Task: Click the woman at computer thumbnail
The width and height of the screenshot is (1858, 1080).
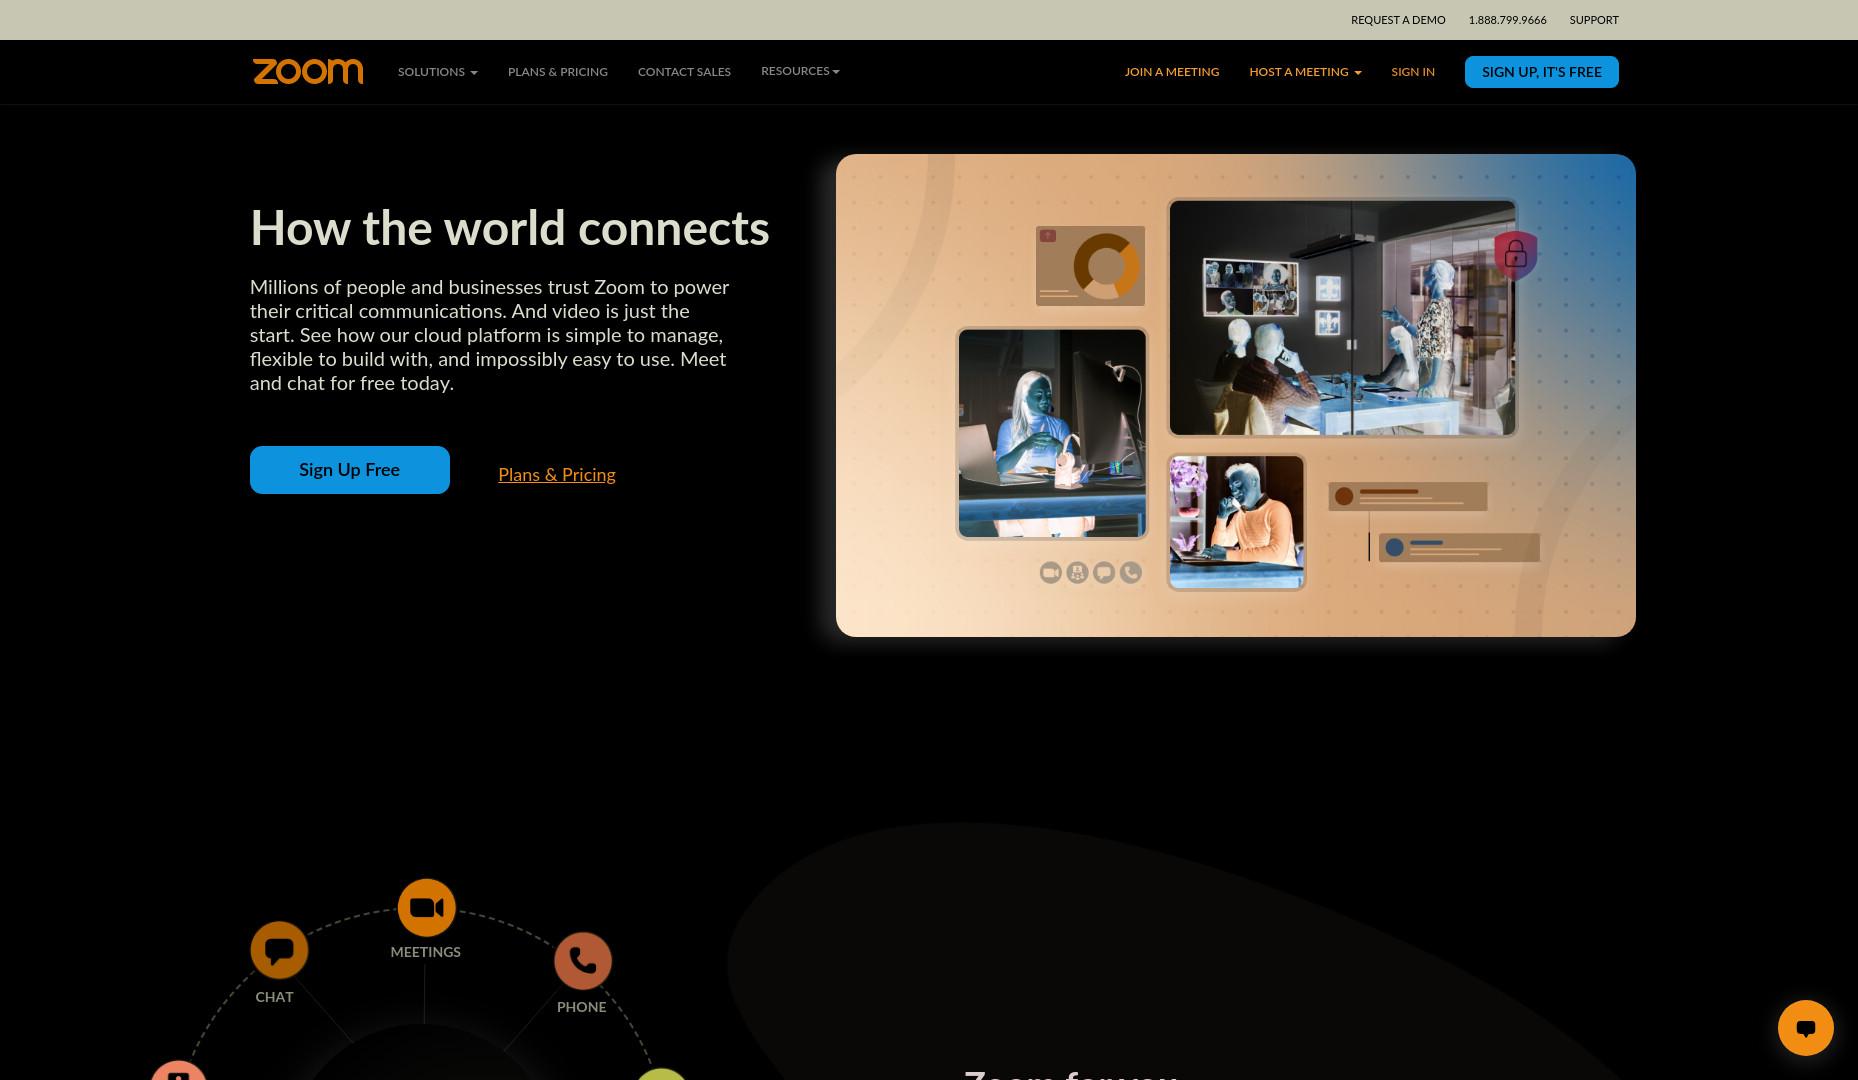Action: (x=1052, y=433)
